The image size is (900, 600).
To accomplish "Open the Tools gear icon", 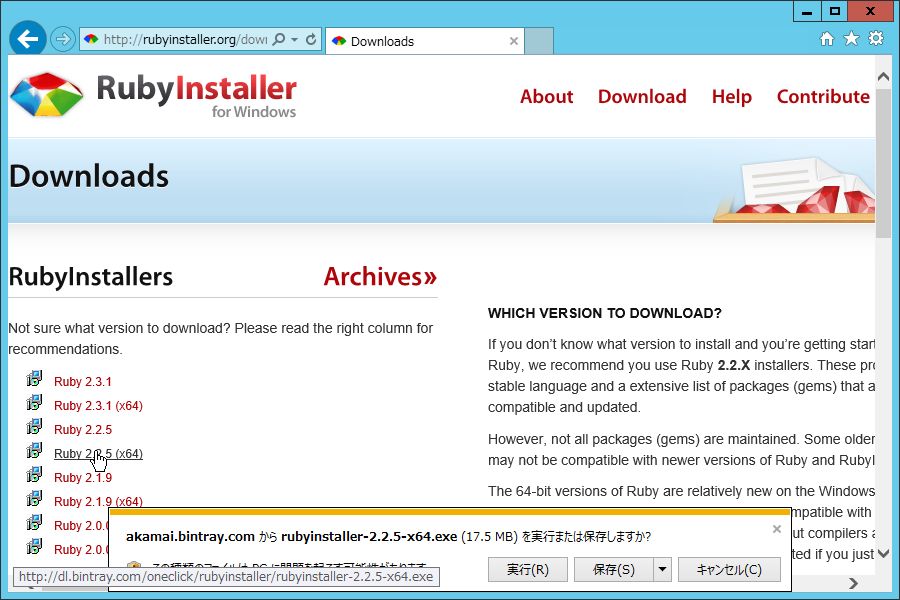I will tap(876, 38).
